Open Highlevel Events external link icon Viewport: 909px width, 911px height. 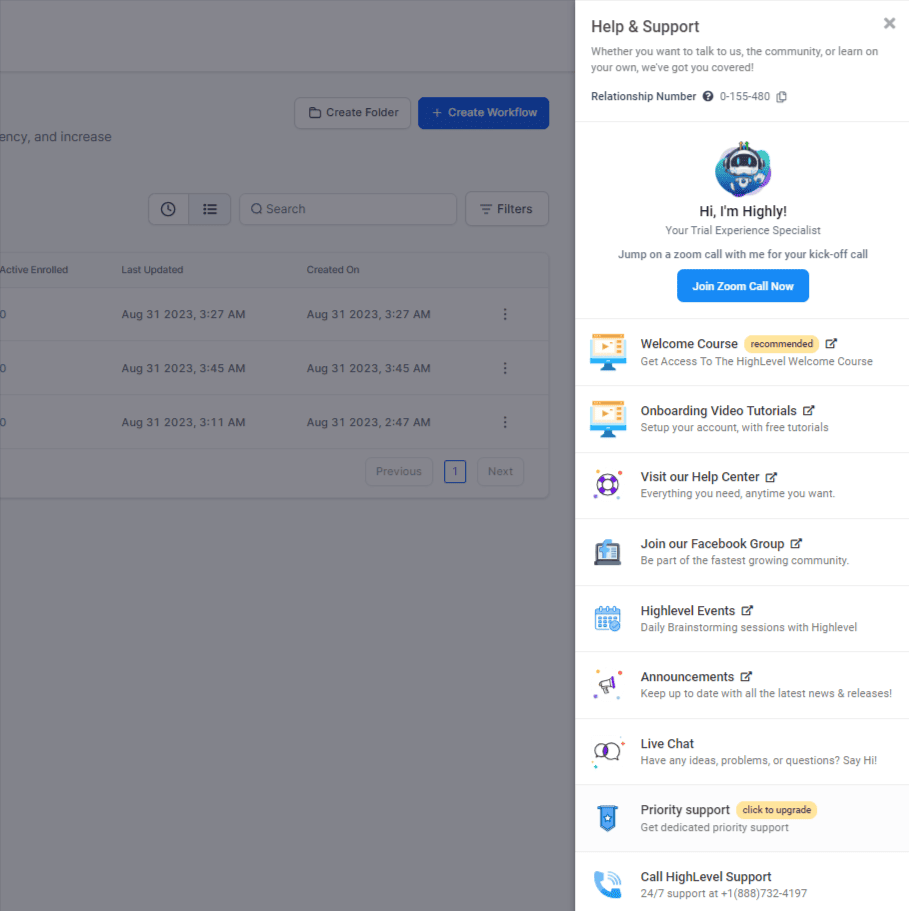coord(747,610)
